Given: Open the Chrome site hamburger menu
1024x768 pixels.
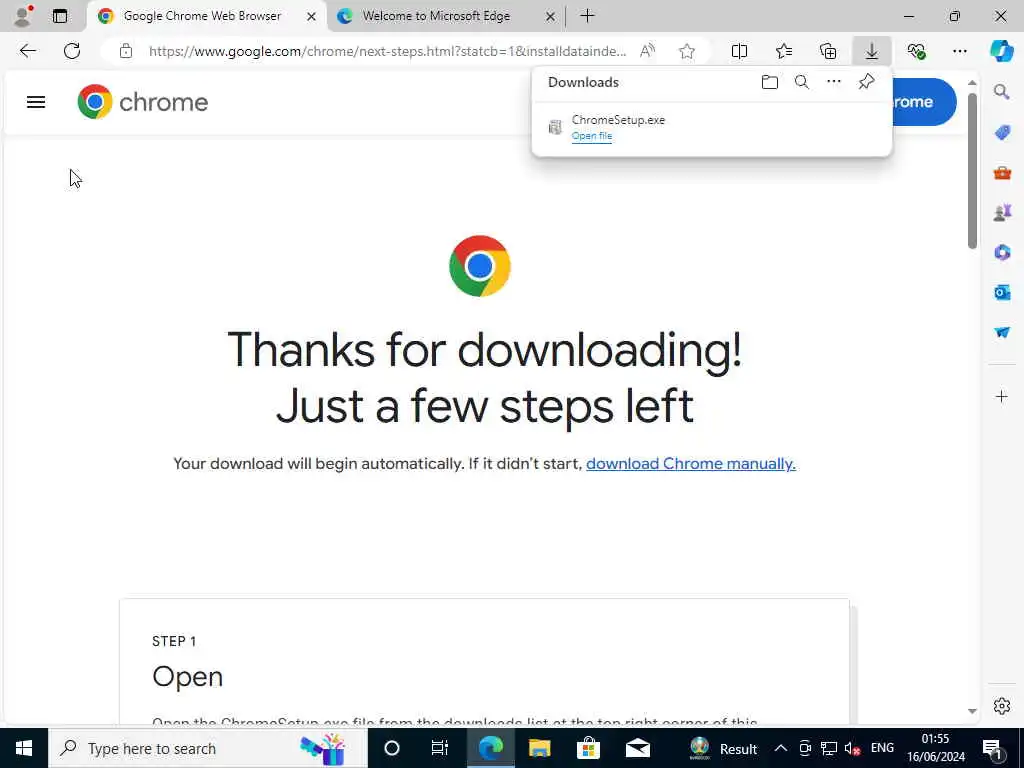Looking at the screenshot, I should pos(36,102).
